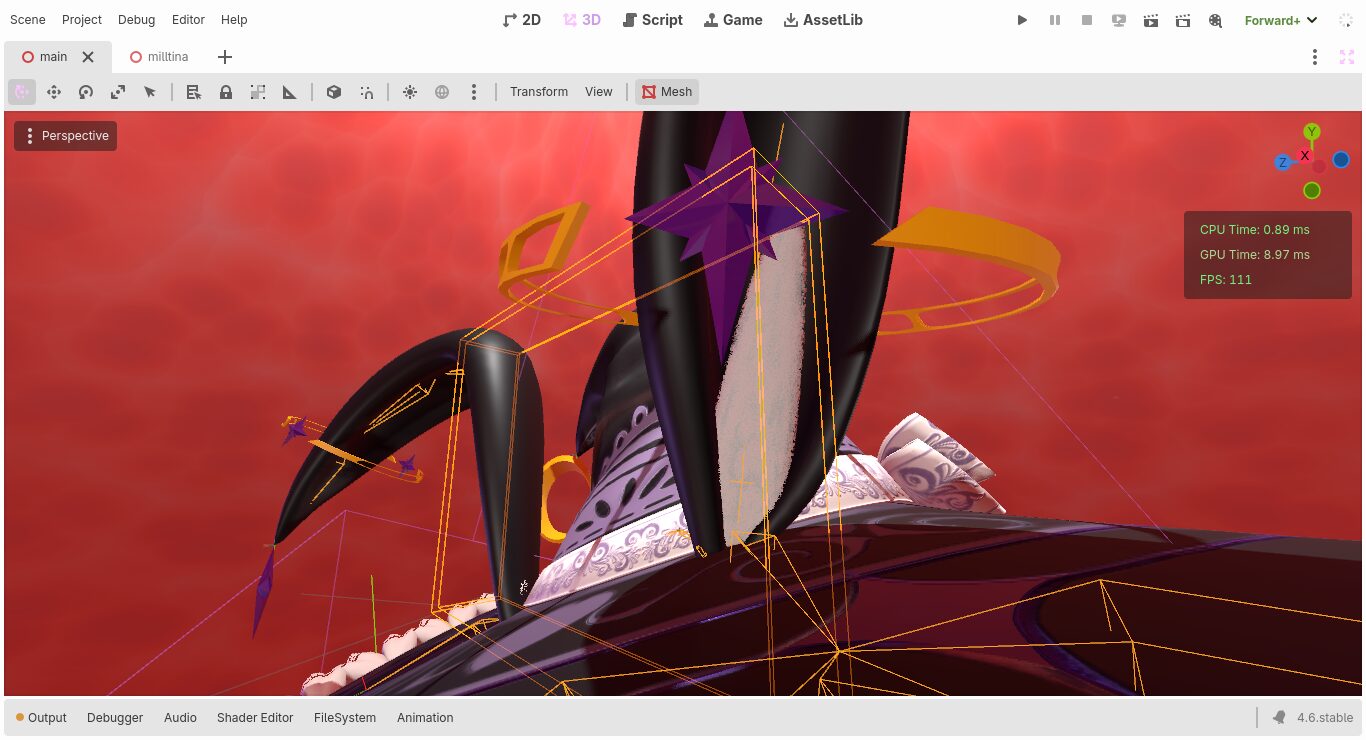Open the remote deploy icon
1366x740 pixels.
pyautogui.click(x=1119, y=20)
